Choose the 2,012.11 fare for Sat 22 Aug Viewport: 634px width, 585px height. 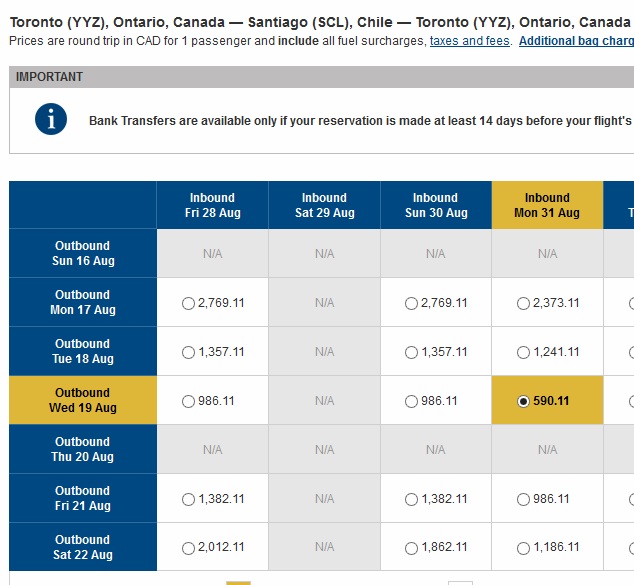coord(189,548)
